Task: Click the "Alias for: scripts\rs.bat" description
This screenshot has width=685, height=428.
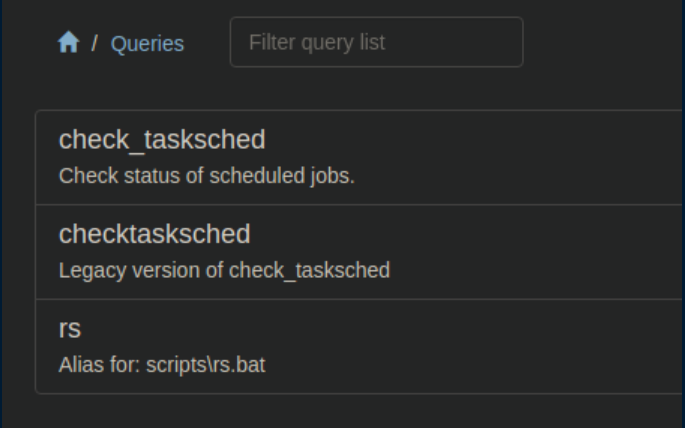Action: [x=162, y=364]
